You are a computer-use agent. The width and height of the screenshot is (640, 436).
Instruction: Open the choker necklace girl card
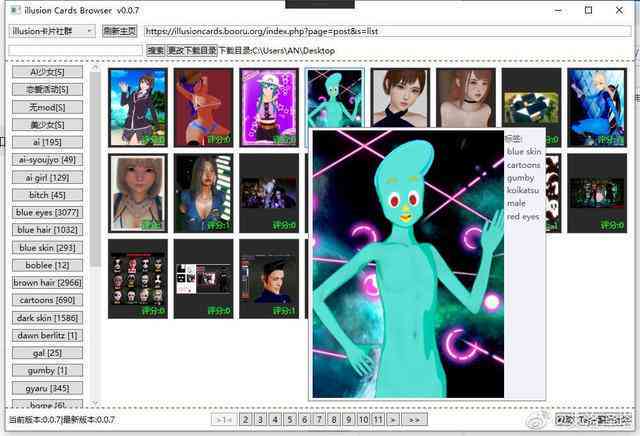(466, 98)
